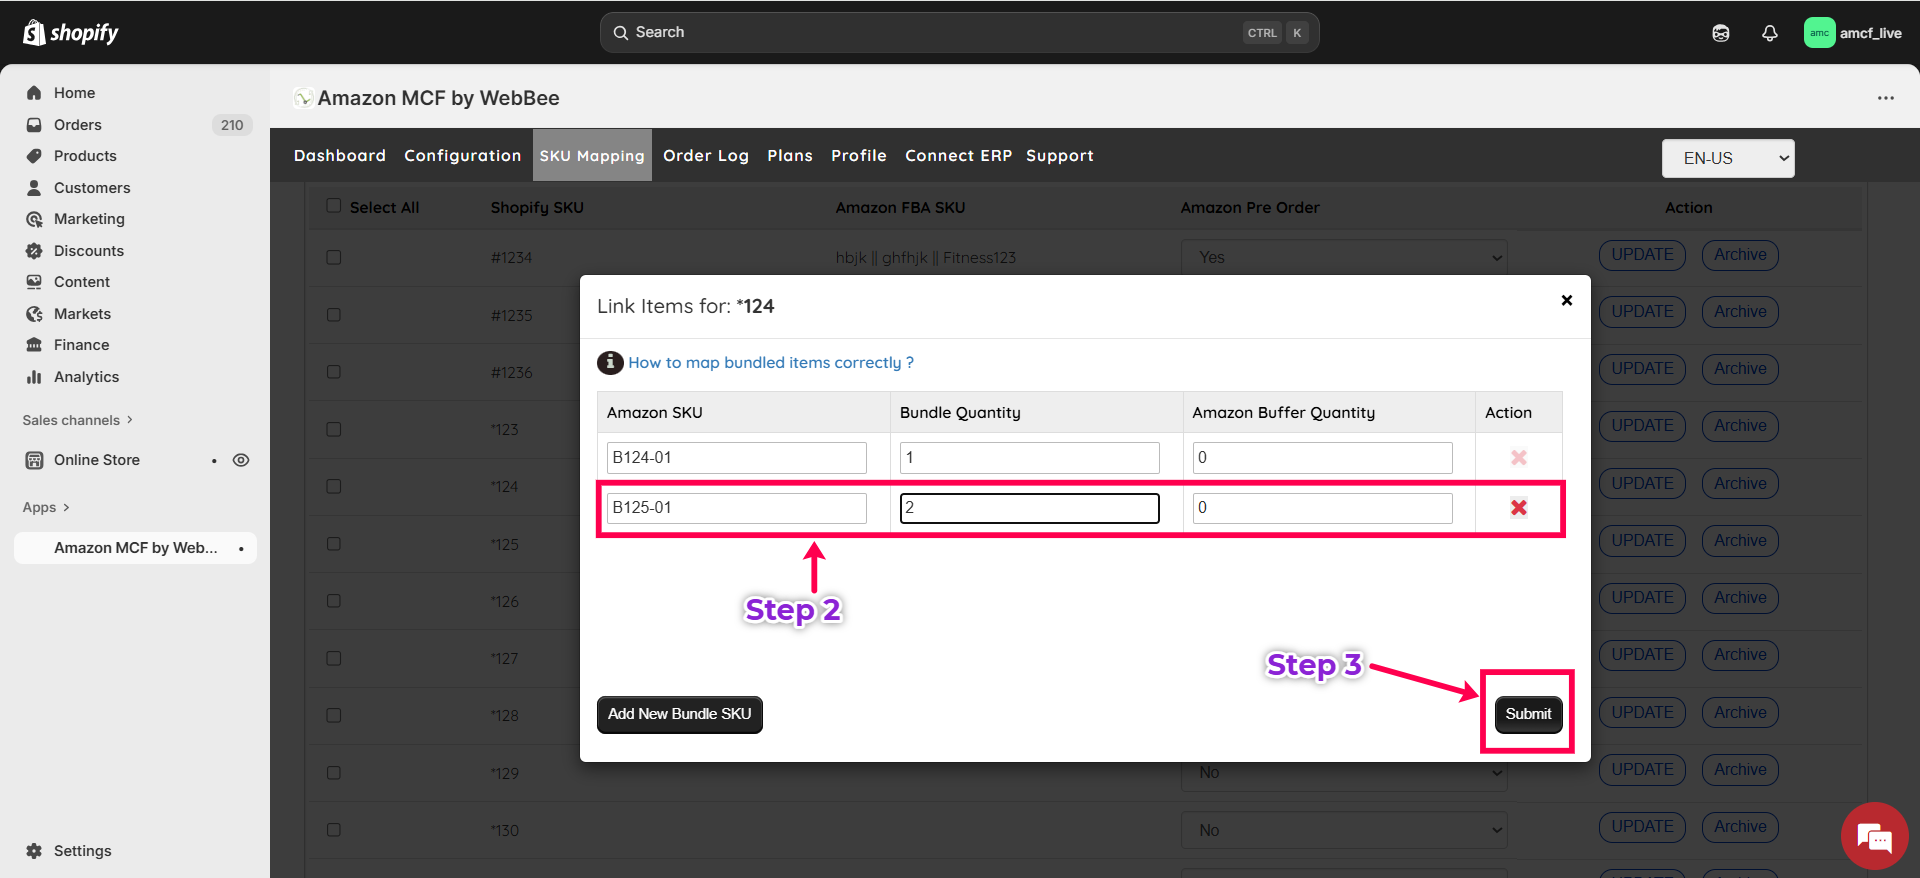Open Settings gear in sidebar
This screenshot has height=878, width=1920.
pyautogui.click(x=35, y=851)
